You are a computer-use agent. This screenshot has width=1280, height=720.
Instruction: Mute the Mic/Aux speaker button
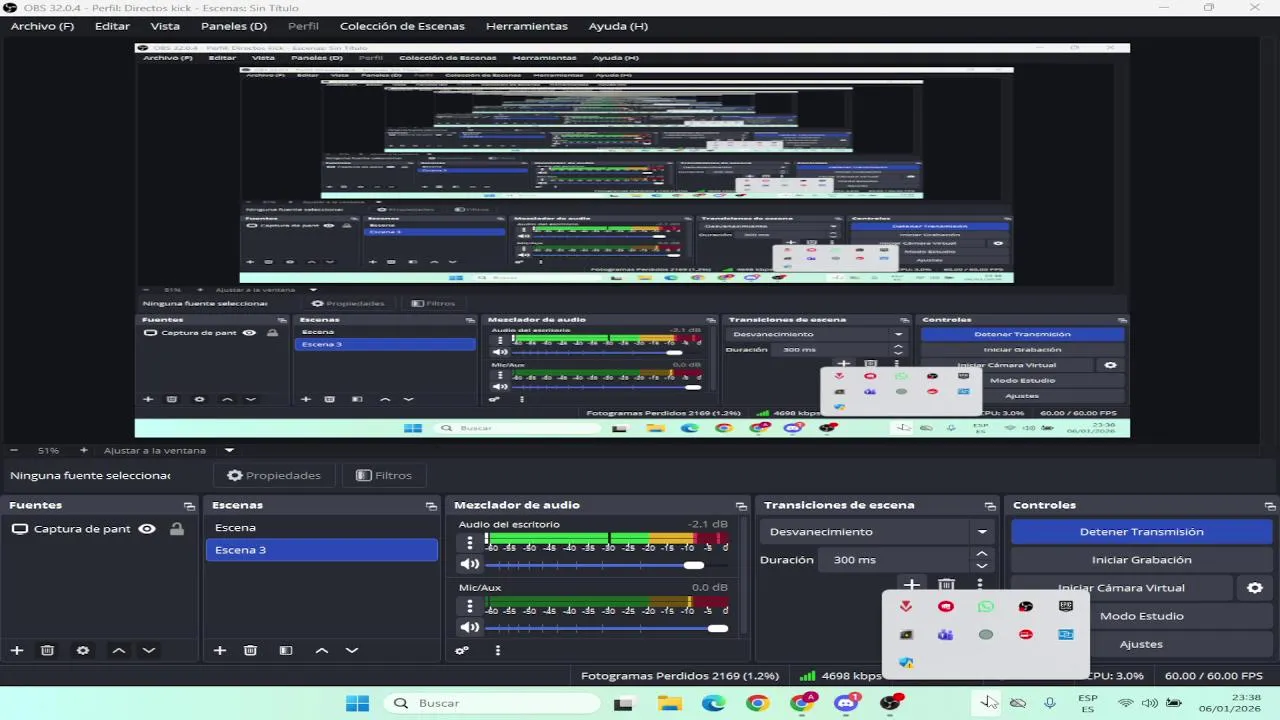pyautogui.click(x=469, y=628)
